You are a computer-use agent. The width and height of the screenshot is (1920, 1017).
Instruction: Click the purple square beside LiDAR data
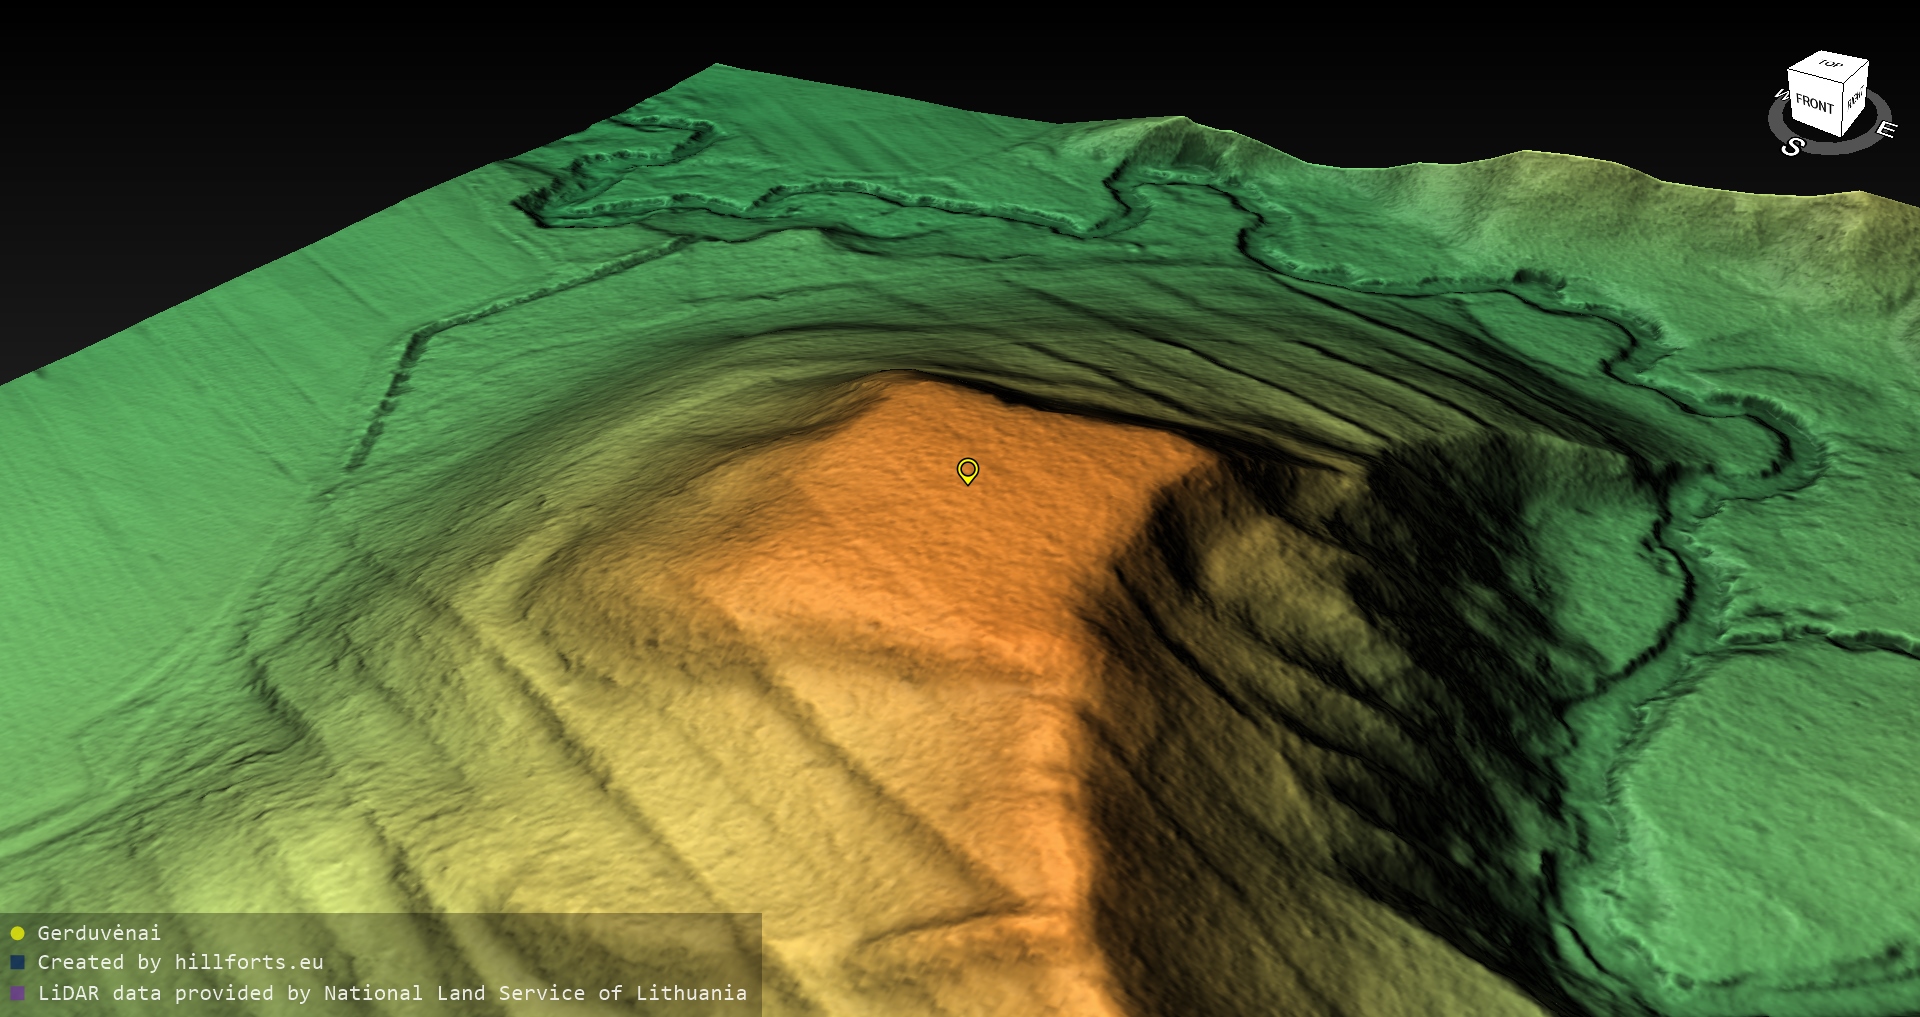[17, 993]
